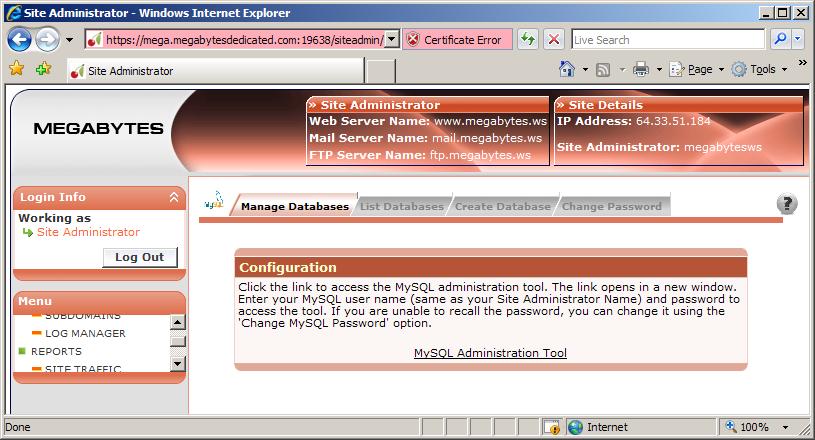The image size is (815, 440).
Task: Click the browser Back arrow button
Action: (x=20, y=40)
